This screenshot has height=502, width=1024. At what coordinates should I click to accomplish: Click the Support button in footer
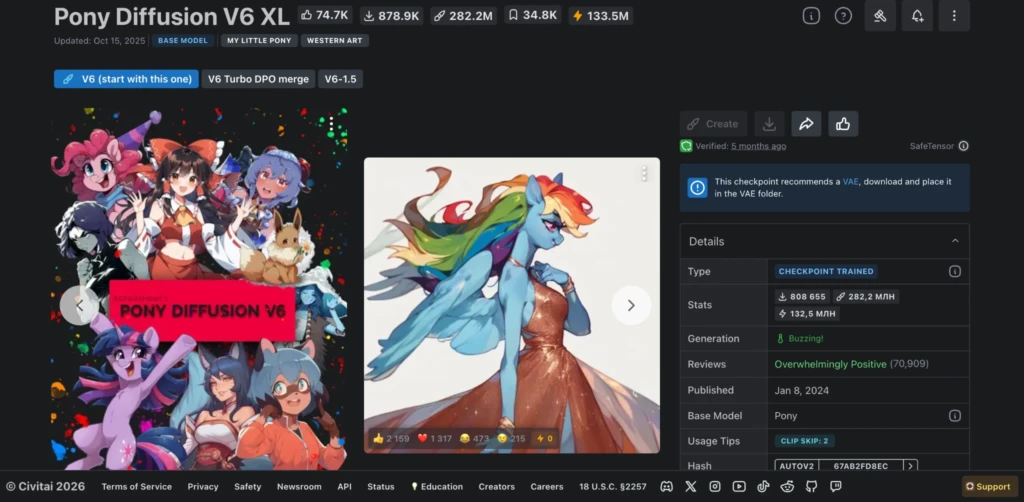987,486
